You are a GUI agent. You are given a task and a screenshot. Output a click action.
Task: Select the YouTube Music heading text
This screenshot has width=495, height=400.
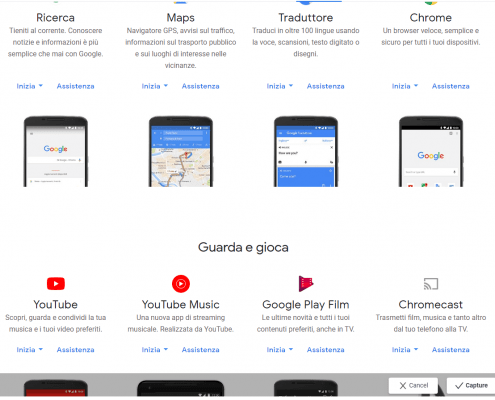pos(181,305)
